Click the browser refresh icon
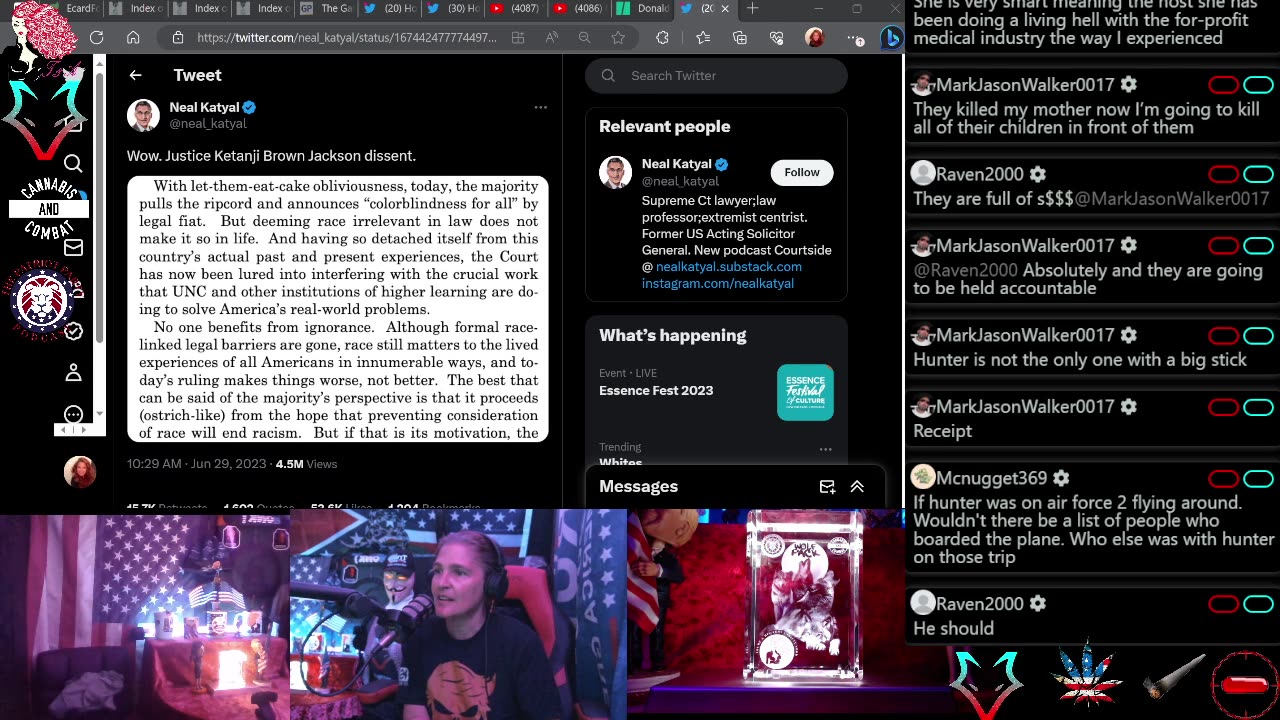 click(x=96, y=38)
